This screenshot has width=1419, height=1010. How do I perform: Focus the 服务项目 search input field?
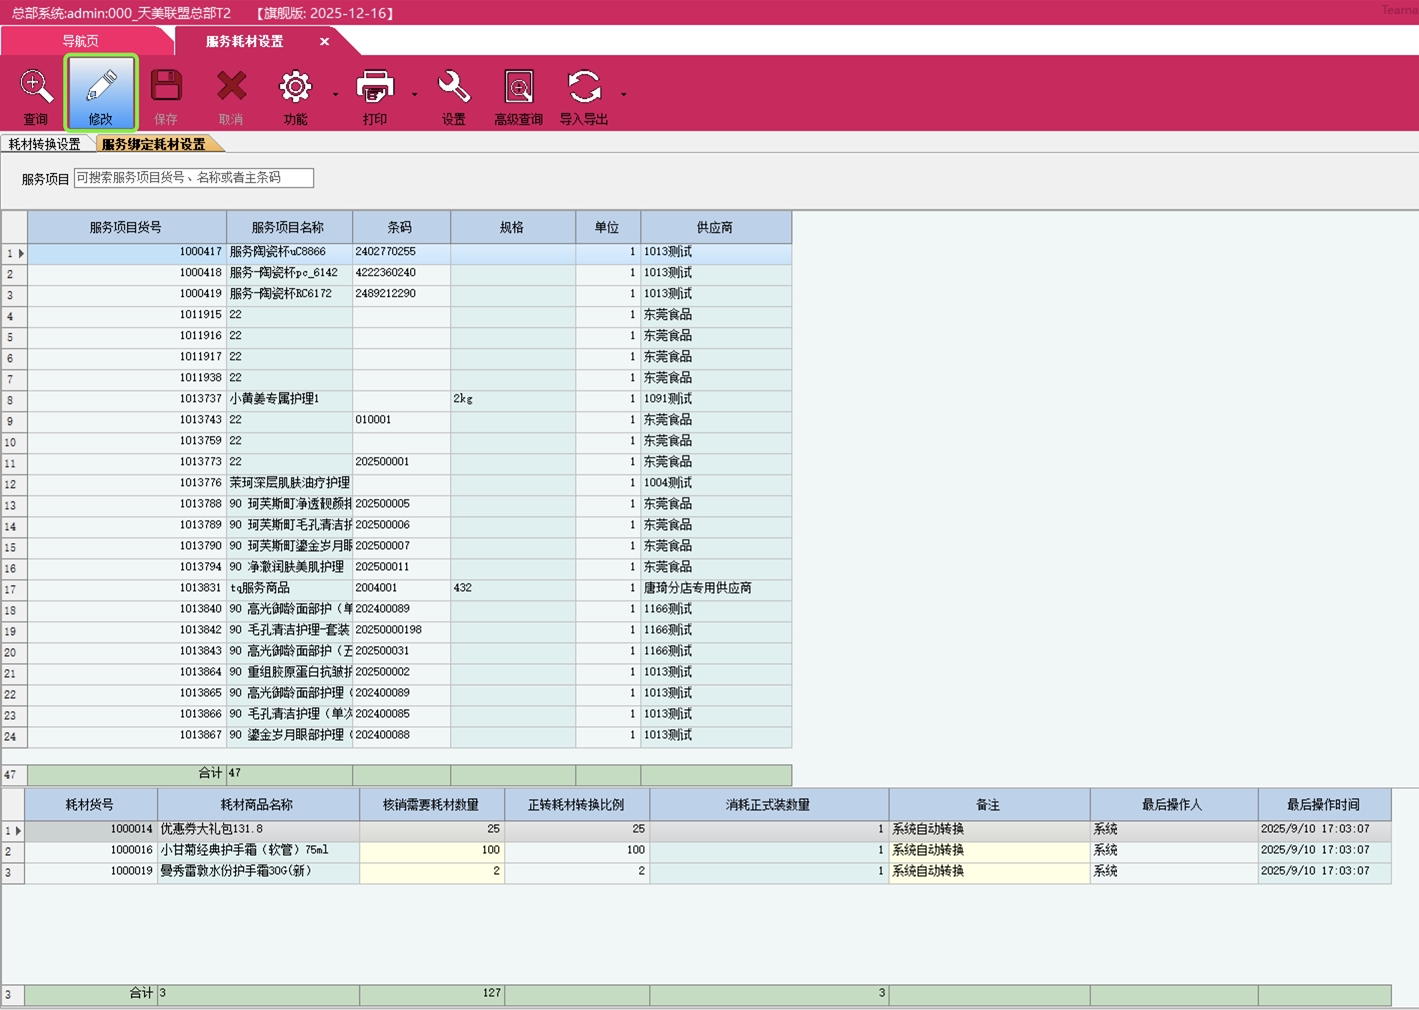tap(193, 178)
